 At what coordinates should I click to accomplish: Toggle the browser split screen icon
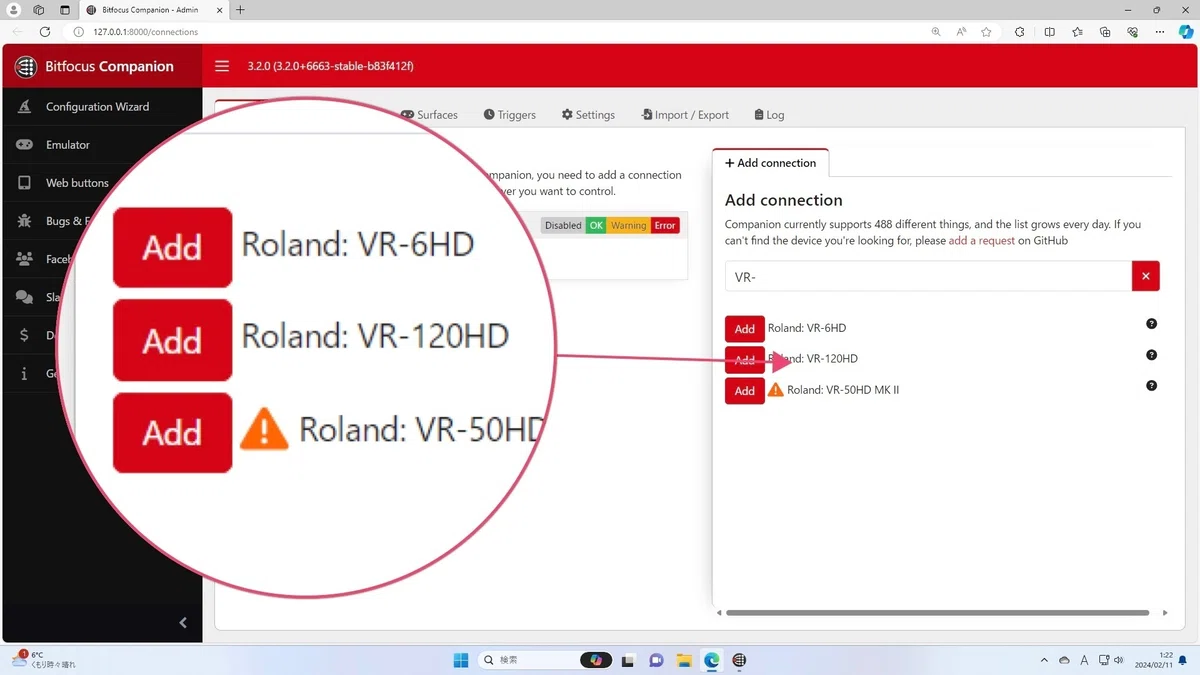point(1049,32)
